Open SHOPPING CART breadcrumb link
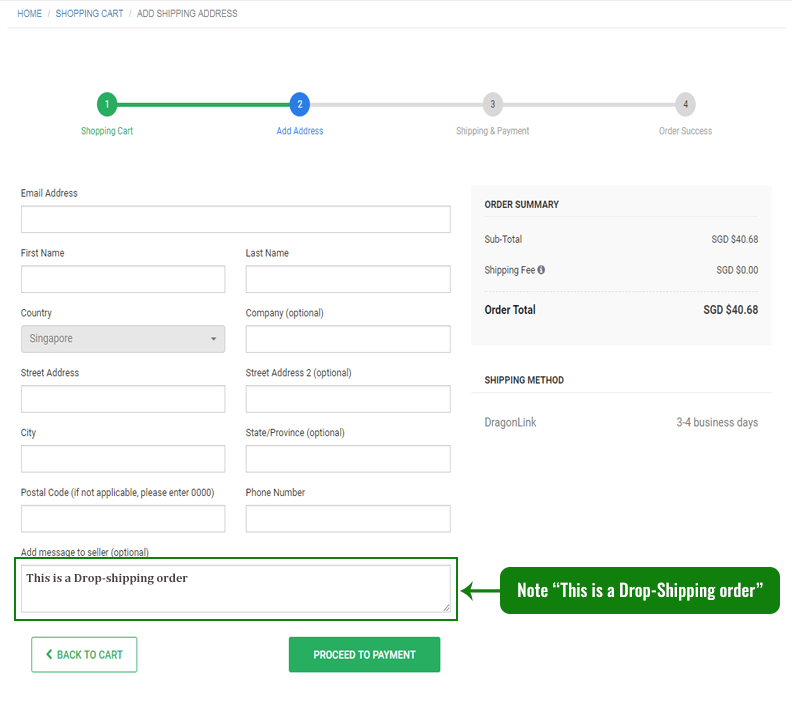 pyautogui.click(x=89, y=14)
